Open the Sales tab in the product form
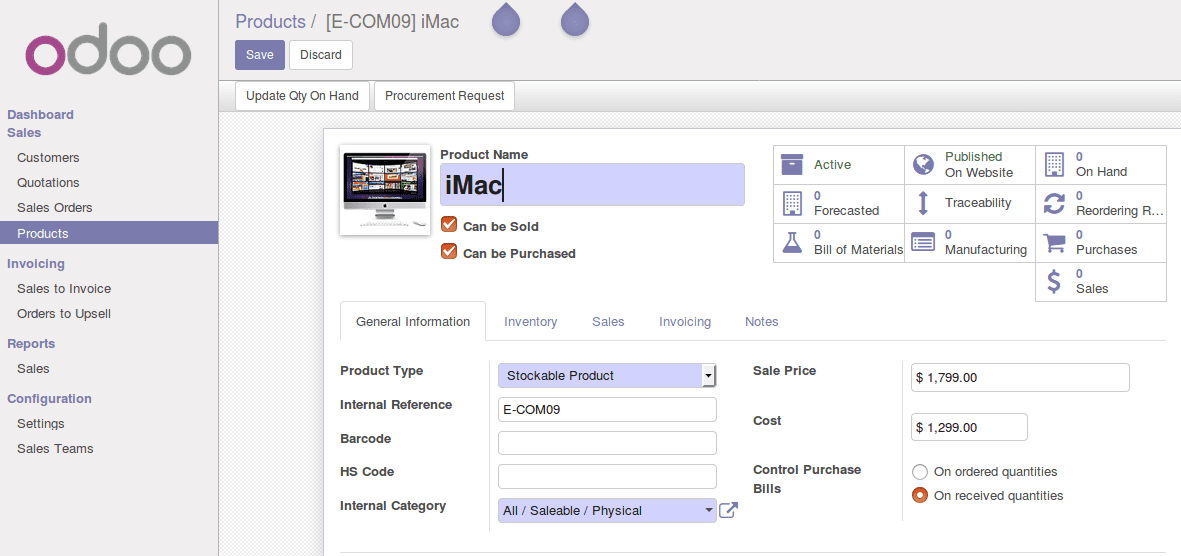1181x556 pixels. click(x=608, y=322)
